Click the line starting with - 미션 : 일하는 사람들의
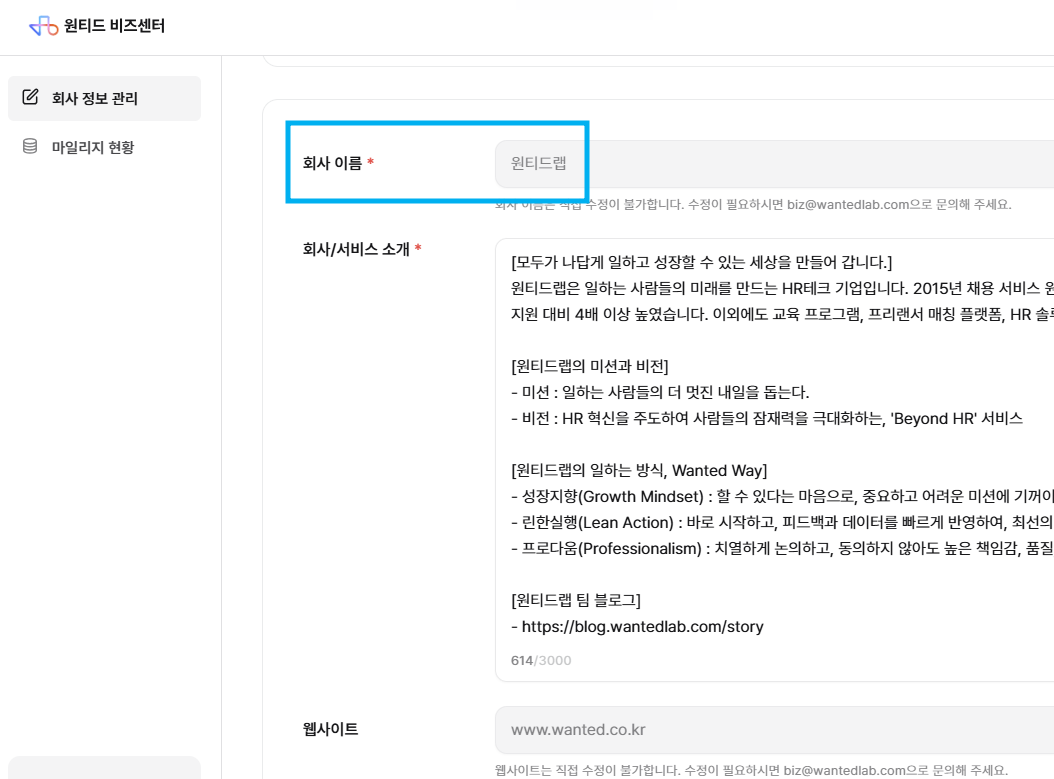 [x=660, y=392]
